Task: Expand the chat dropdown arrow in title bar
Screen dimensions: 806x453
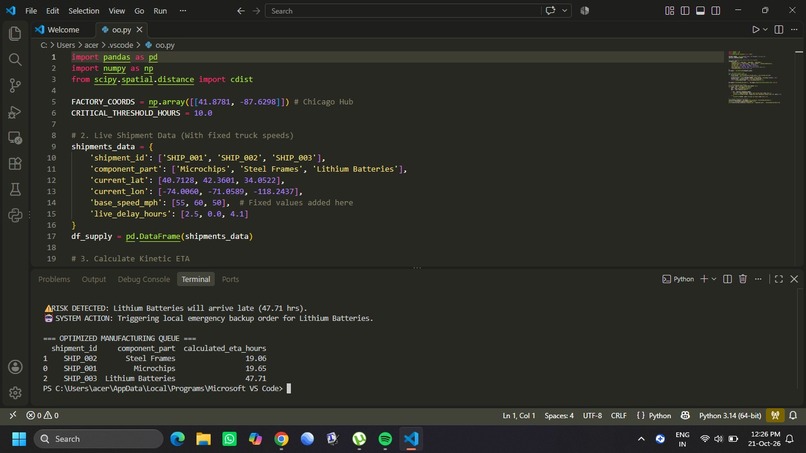Action: coord(564,11)
